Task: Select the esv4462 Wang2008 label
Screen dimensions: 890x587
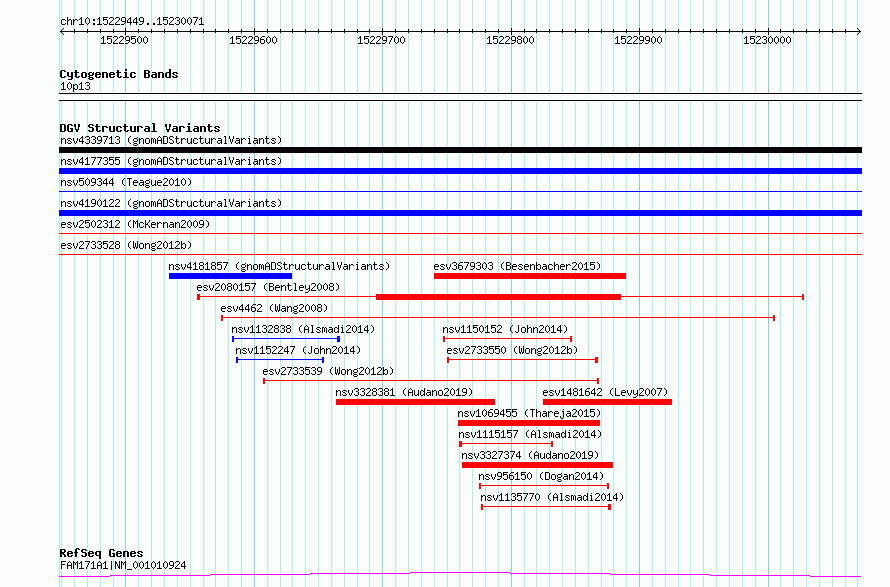Action: click(x=274, y=308)
